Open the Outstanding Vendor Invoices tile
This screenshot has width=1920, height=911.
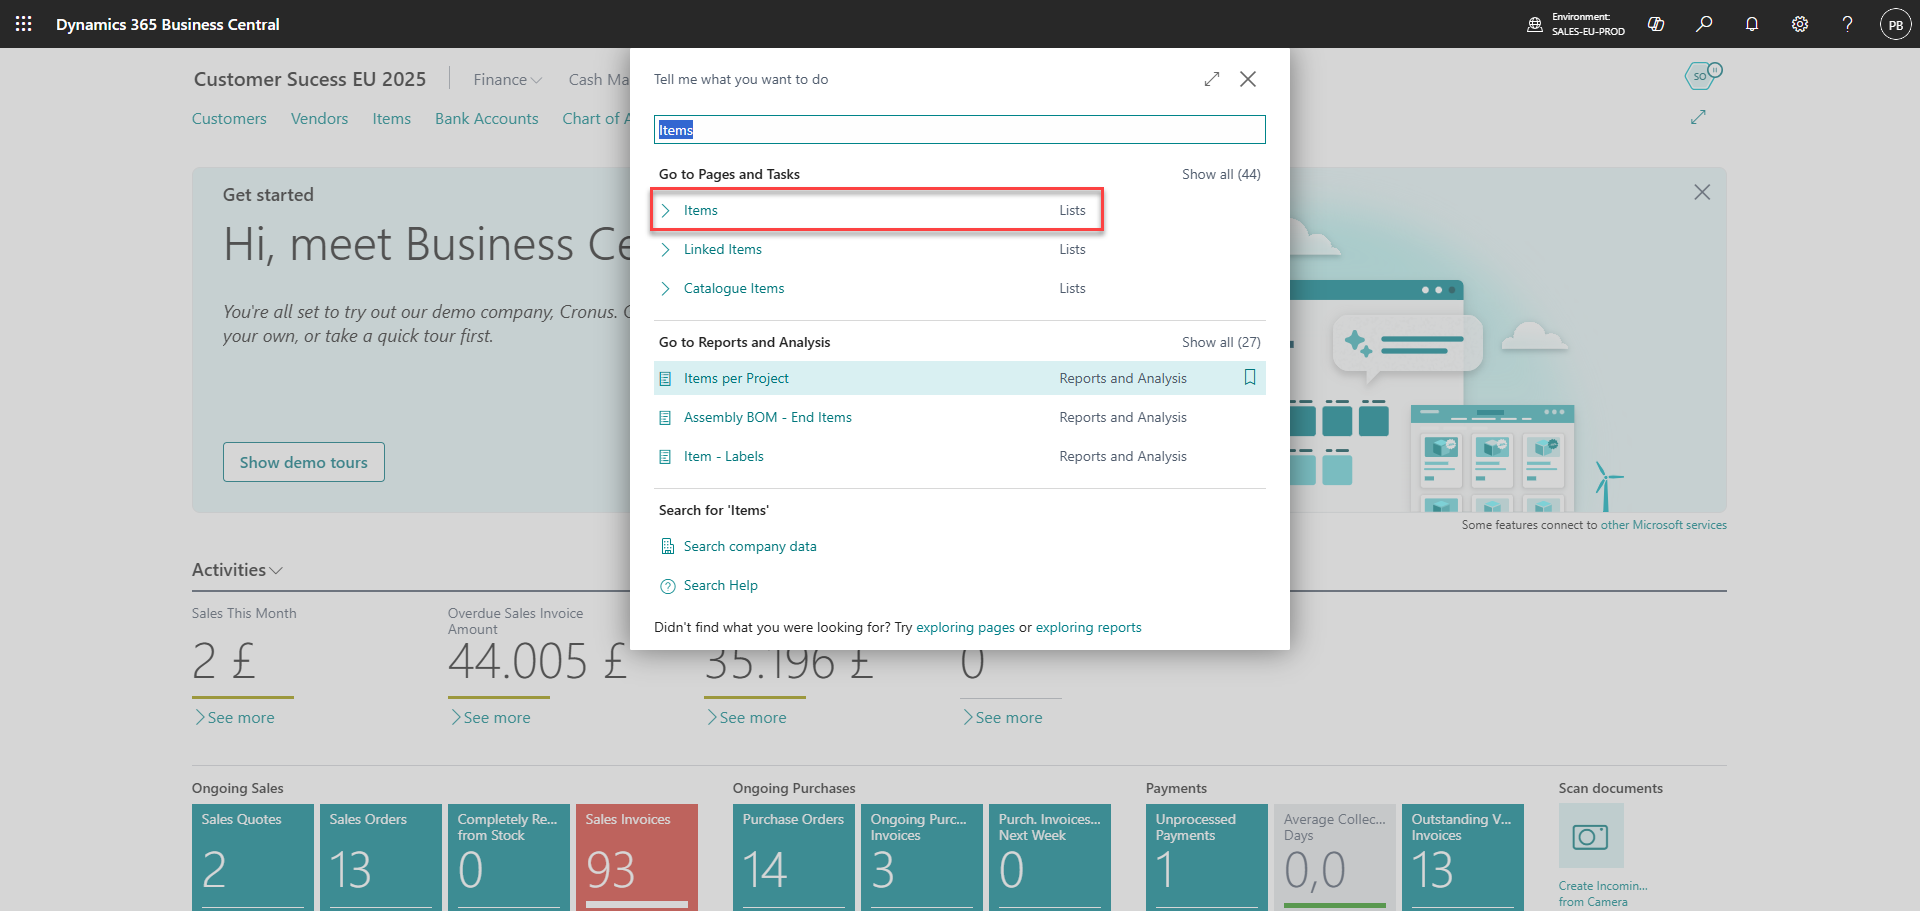click(x=1463, y=857)
